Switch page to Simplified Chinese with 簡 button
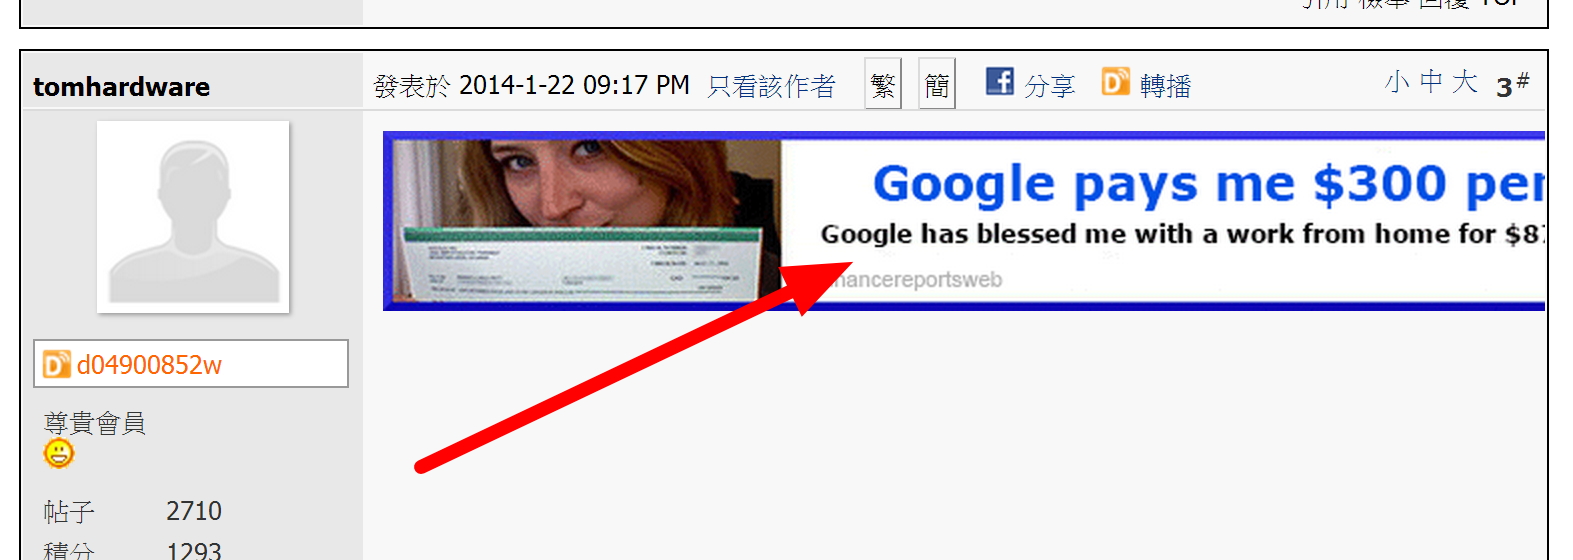 tap(937, 85)
